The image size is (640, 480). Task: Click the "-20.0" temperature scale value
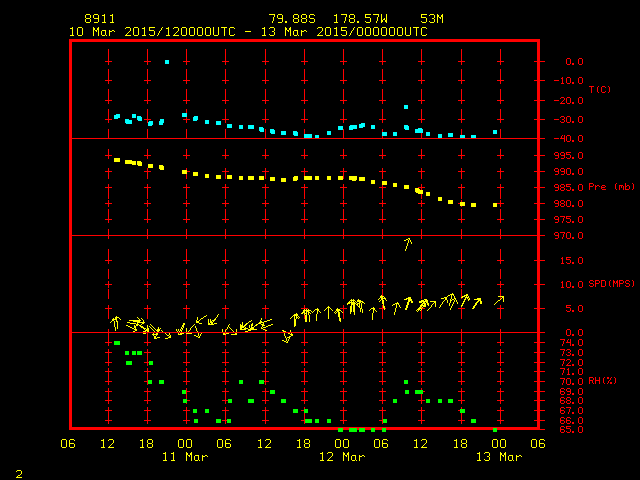click(x=569, y=100)
